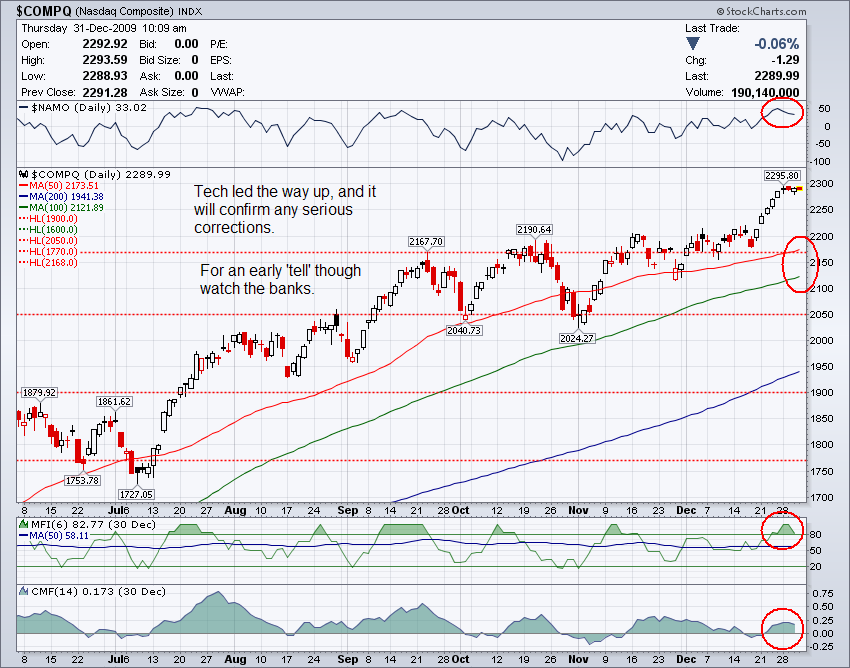This screenshot has width=850, height=668.
Task: Click the P/E label
Action: click(219, 44)
